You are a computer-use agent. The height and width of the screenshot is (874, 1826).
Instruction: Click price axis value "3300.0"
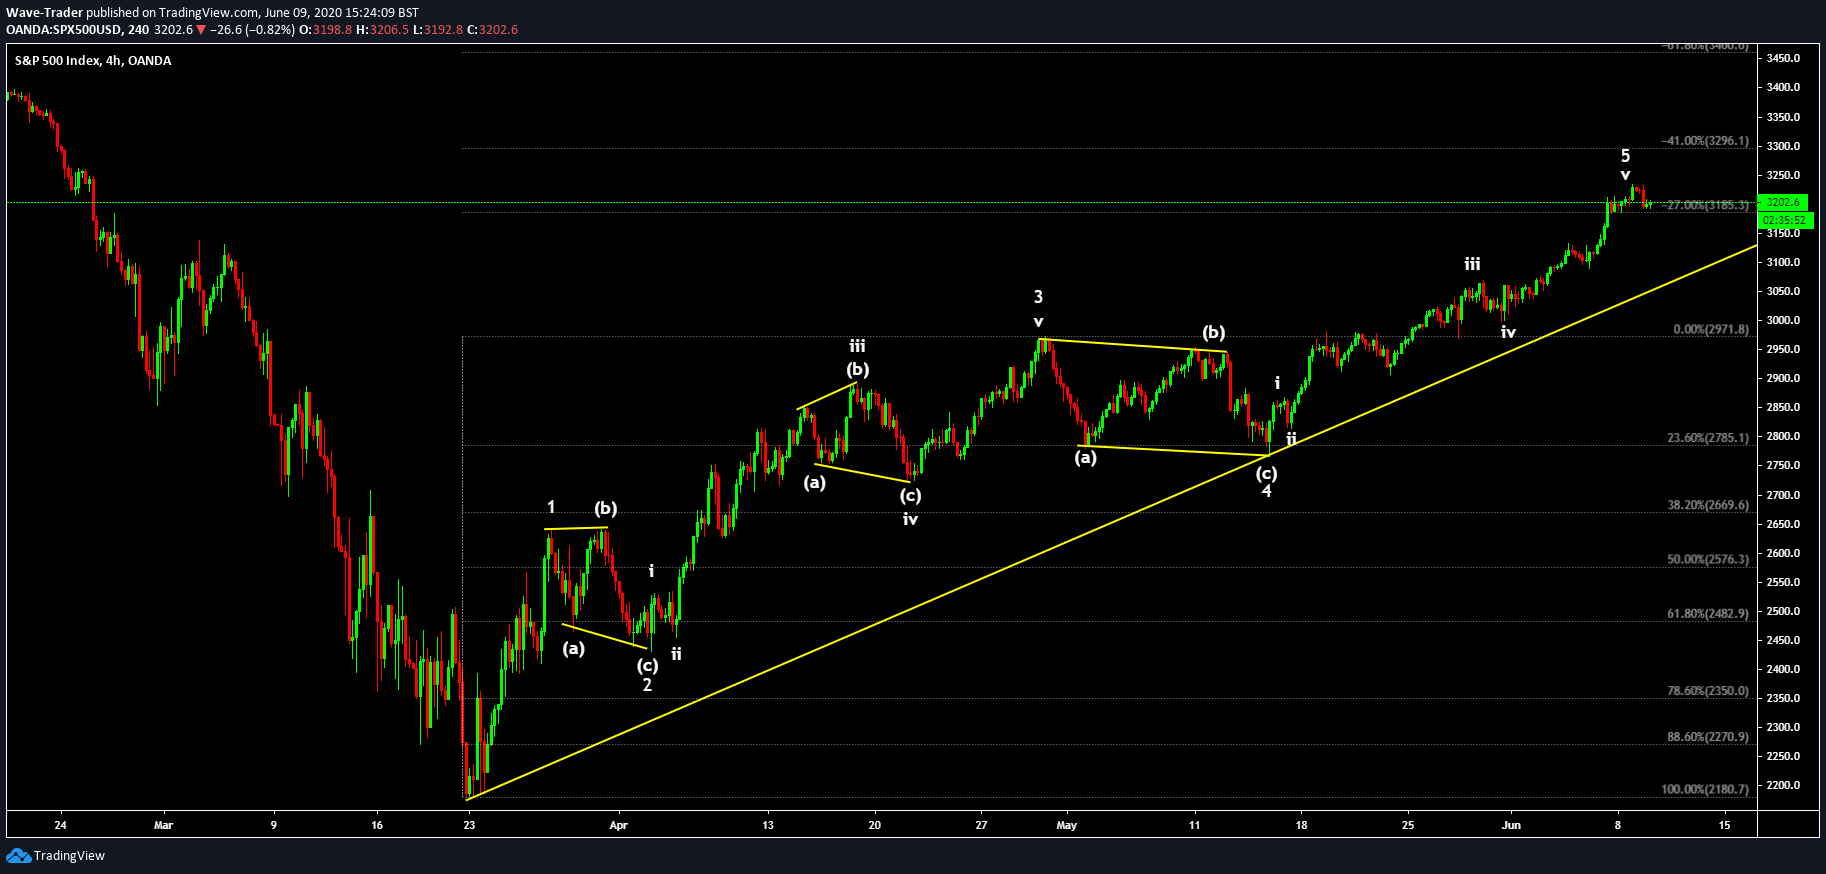coord(1783,146)
